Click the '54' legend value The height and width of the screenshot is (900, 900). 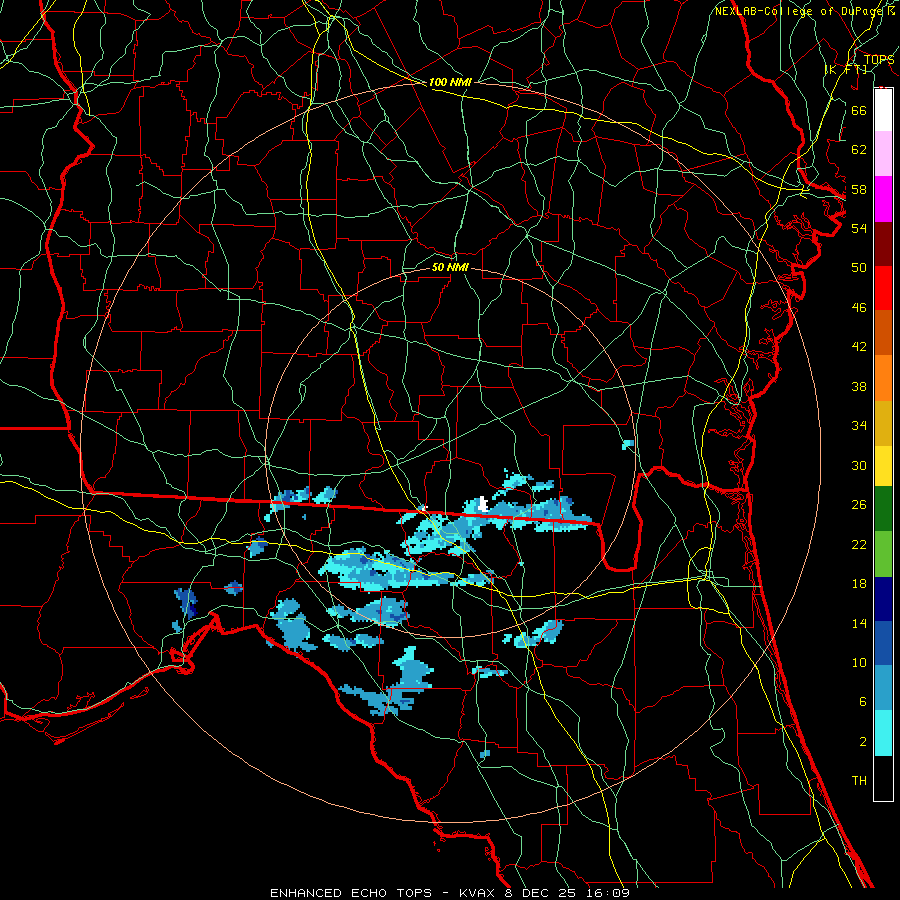tap(859, 228)
